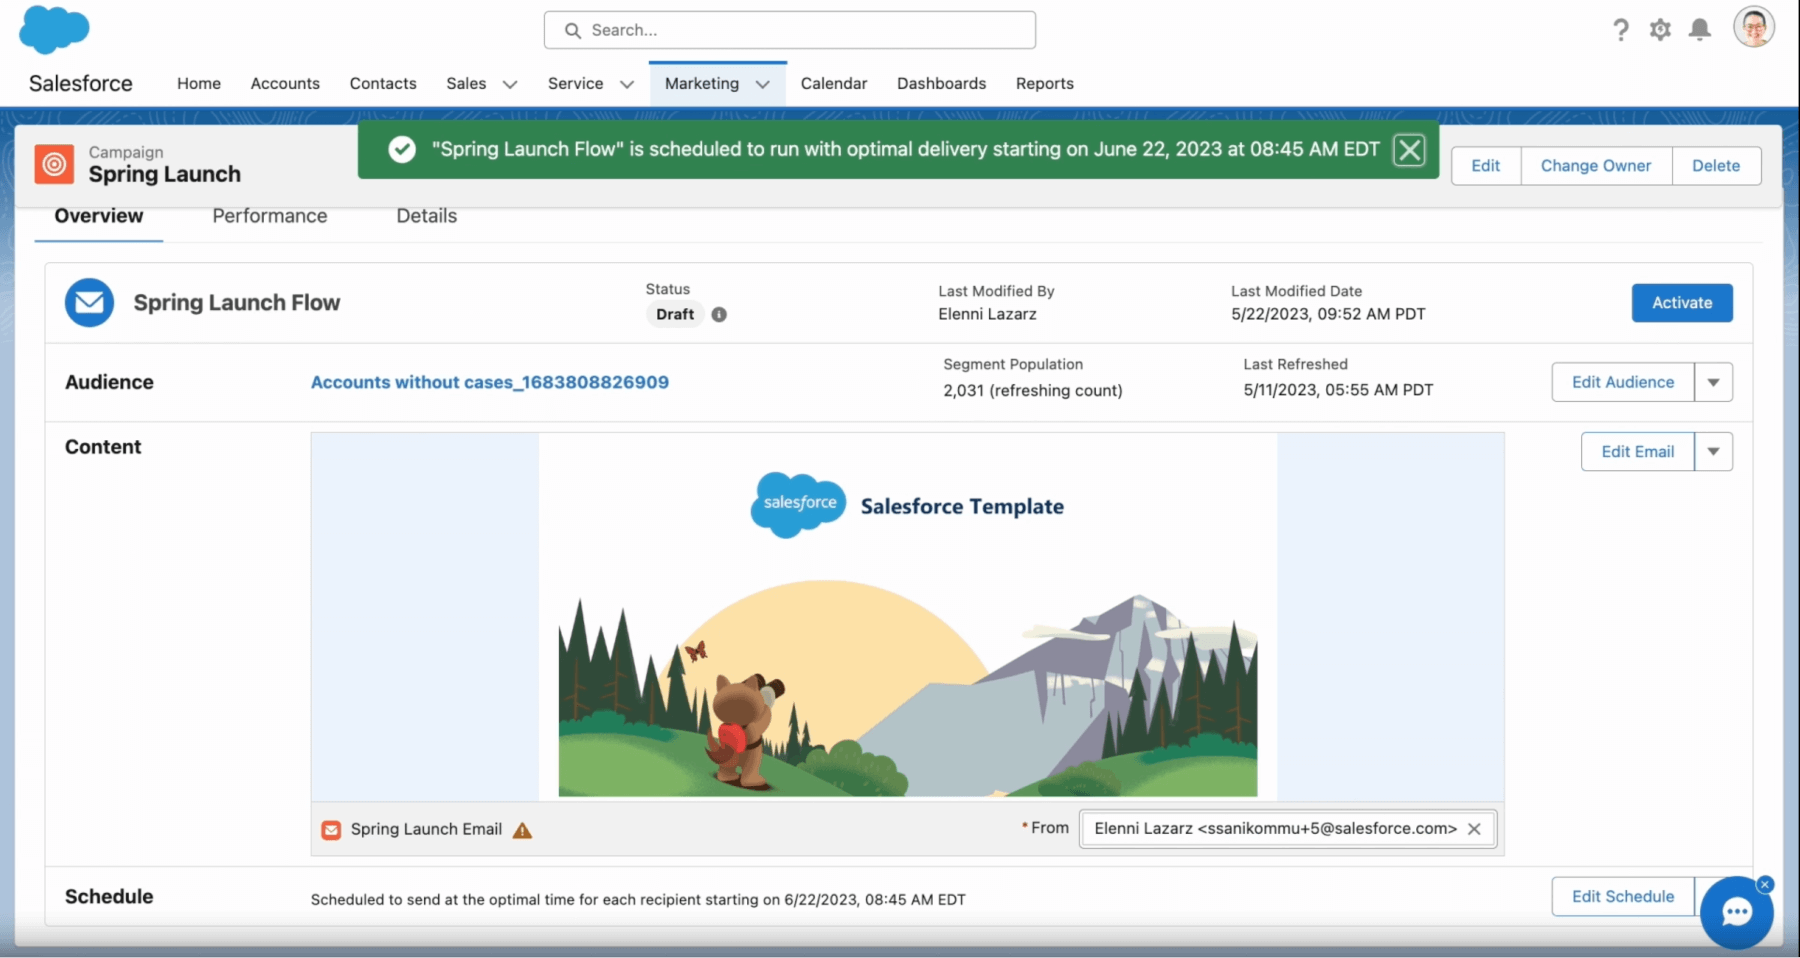Viewport: 1800px width, 958px height.
Task: Open the Sales nav item
Action: (x=466, y=84)
